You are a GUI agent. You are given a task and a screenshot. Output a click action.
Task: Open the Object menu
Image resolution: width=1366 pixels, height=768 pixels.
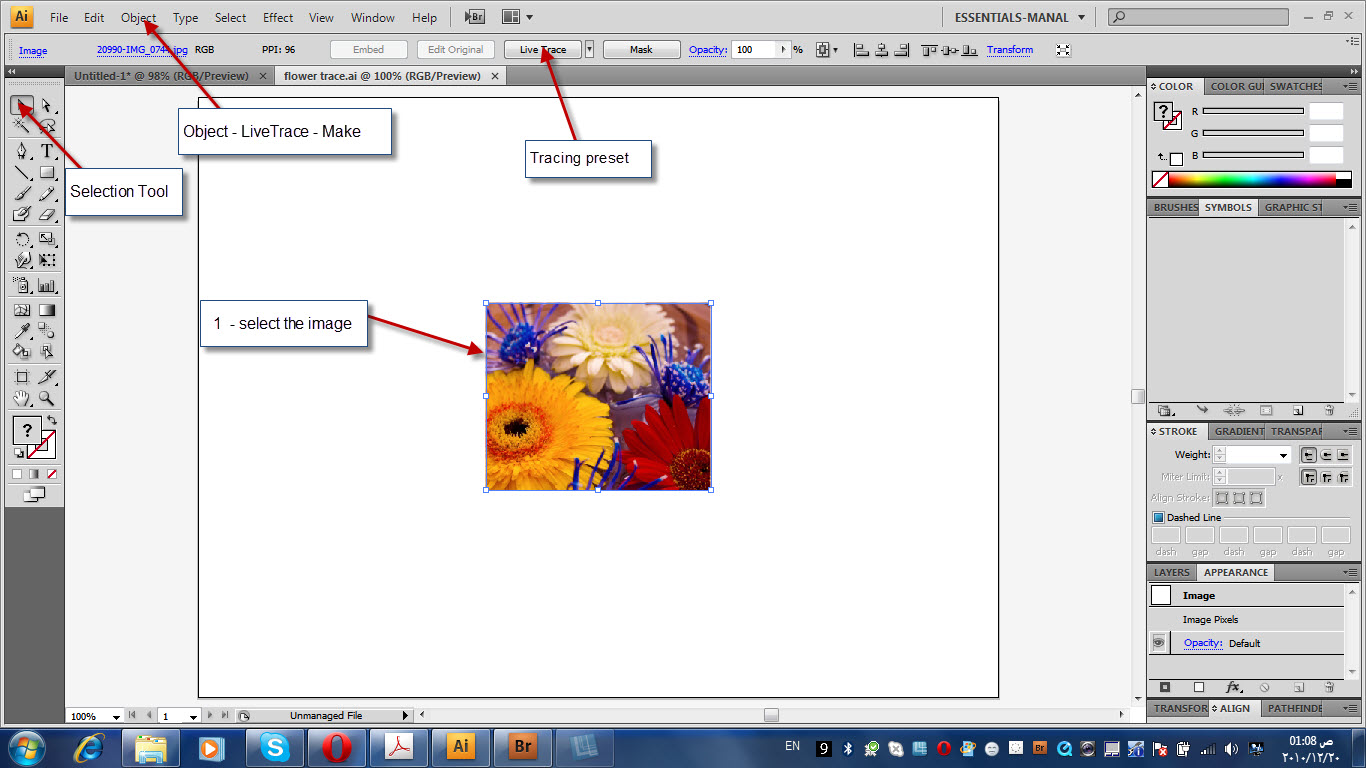[138, 17]
